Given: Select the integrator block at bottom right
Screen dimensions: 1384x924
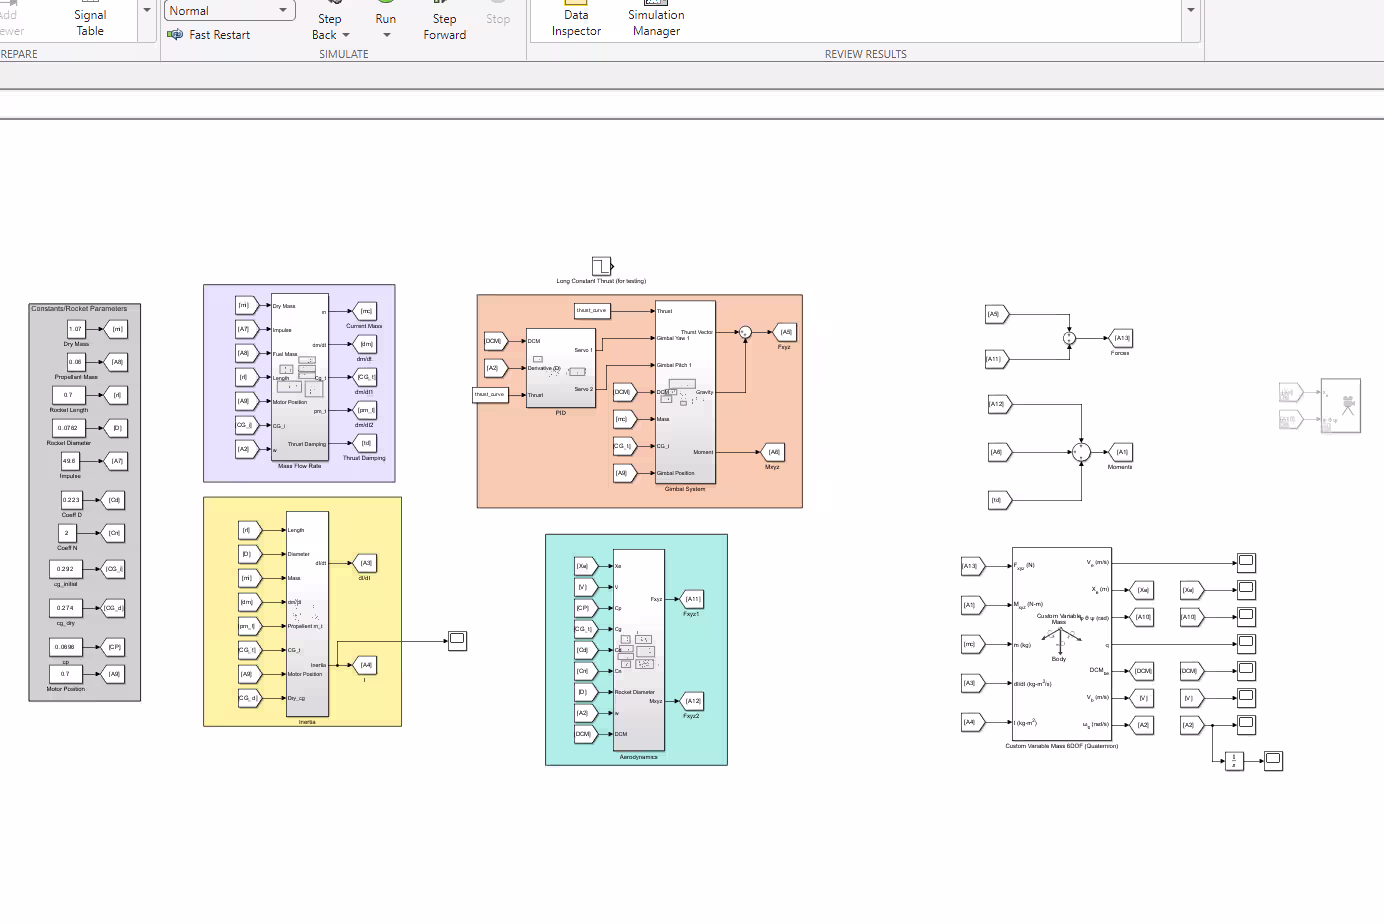Looking at the screenshot, I should click(x=1234, y=761).
